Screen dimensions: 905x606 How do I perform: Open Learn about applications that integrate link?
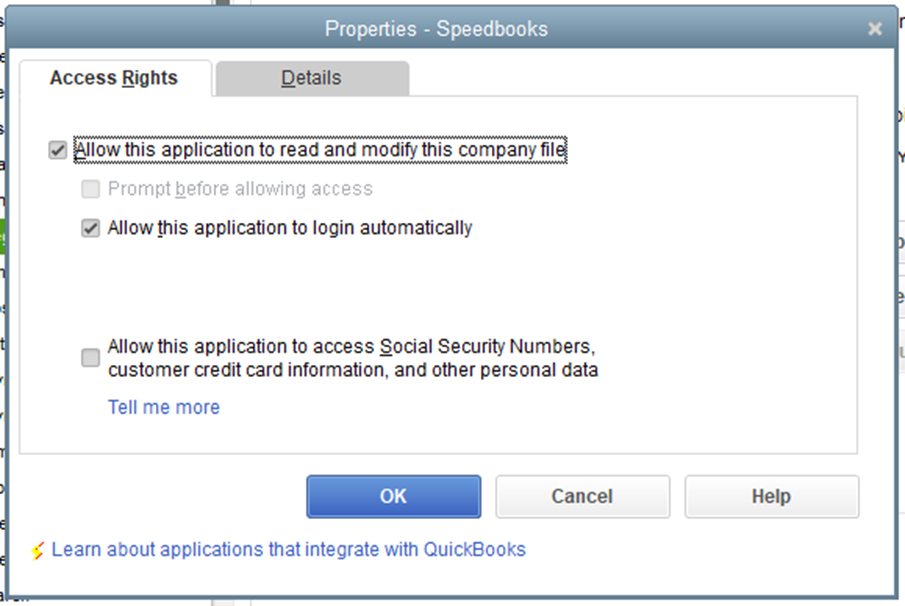tap(289, 549)
